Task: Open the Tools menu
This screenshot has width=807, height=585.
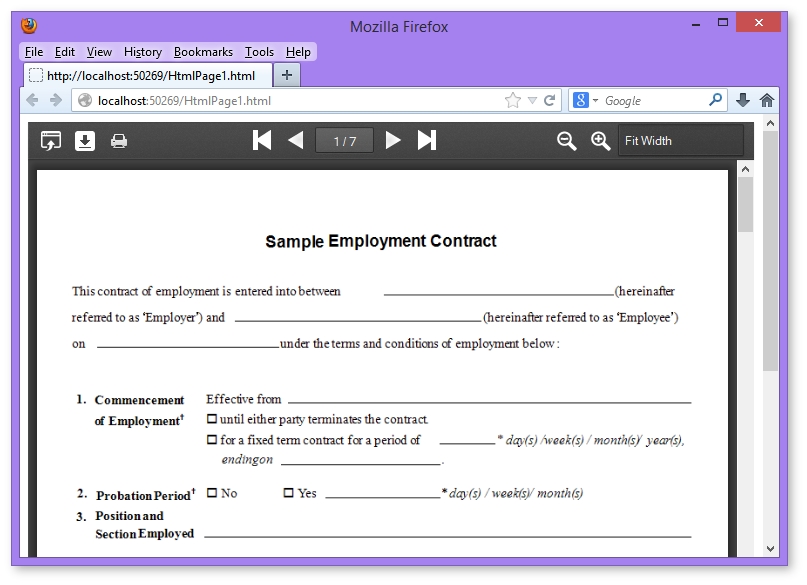Action: [x=259, y=52]
